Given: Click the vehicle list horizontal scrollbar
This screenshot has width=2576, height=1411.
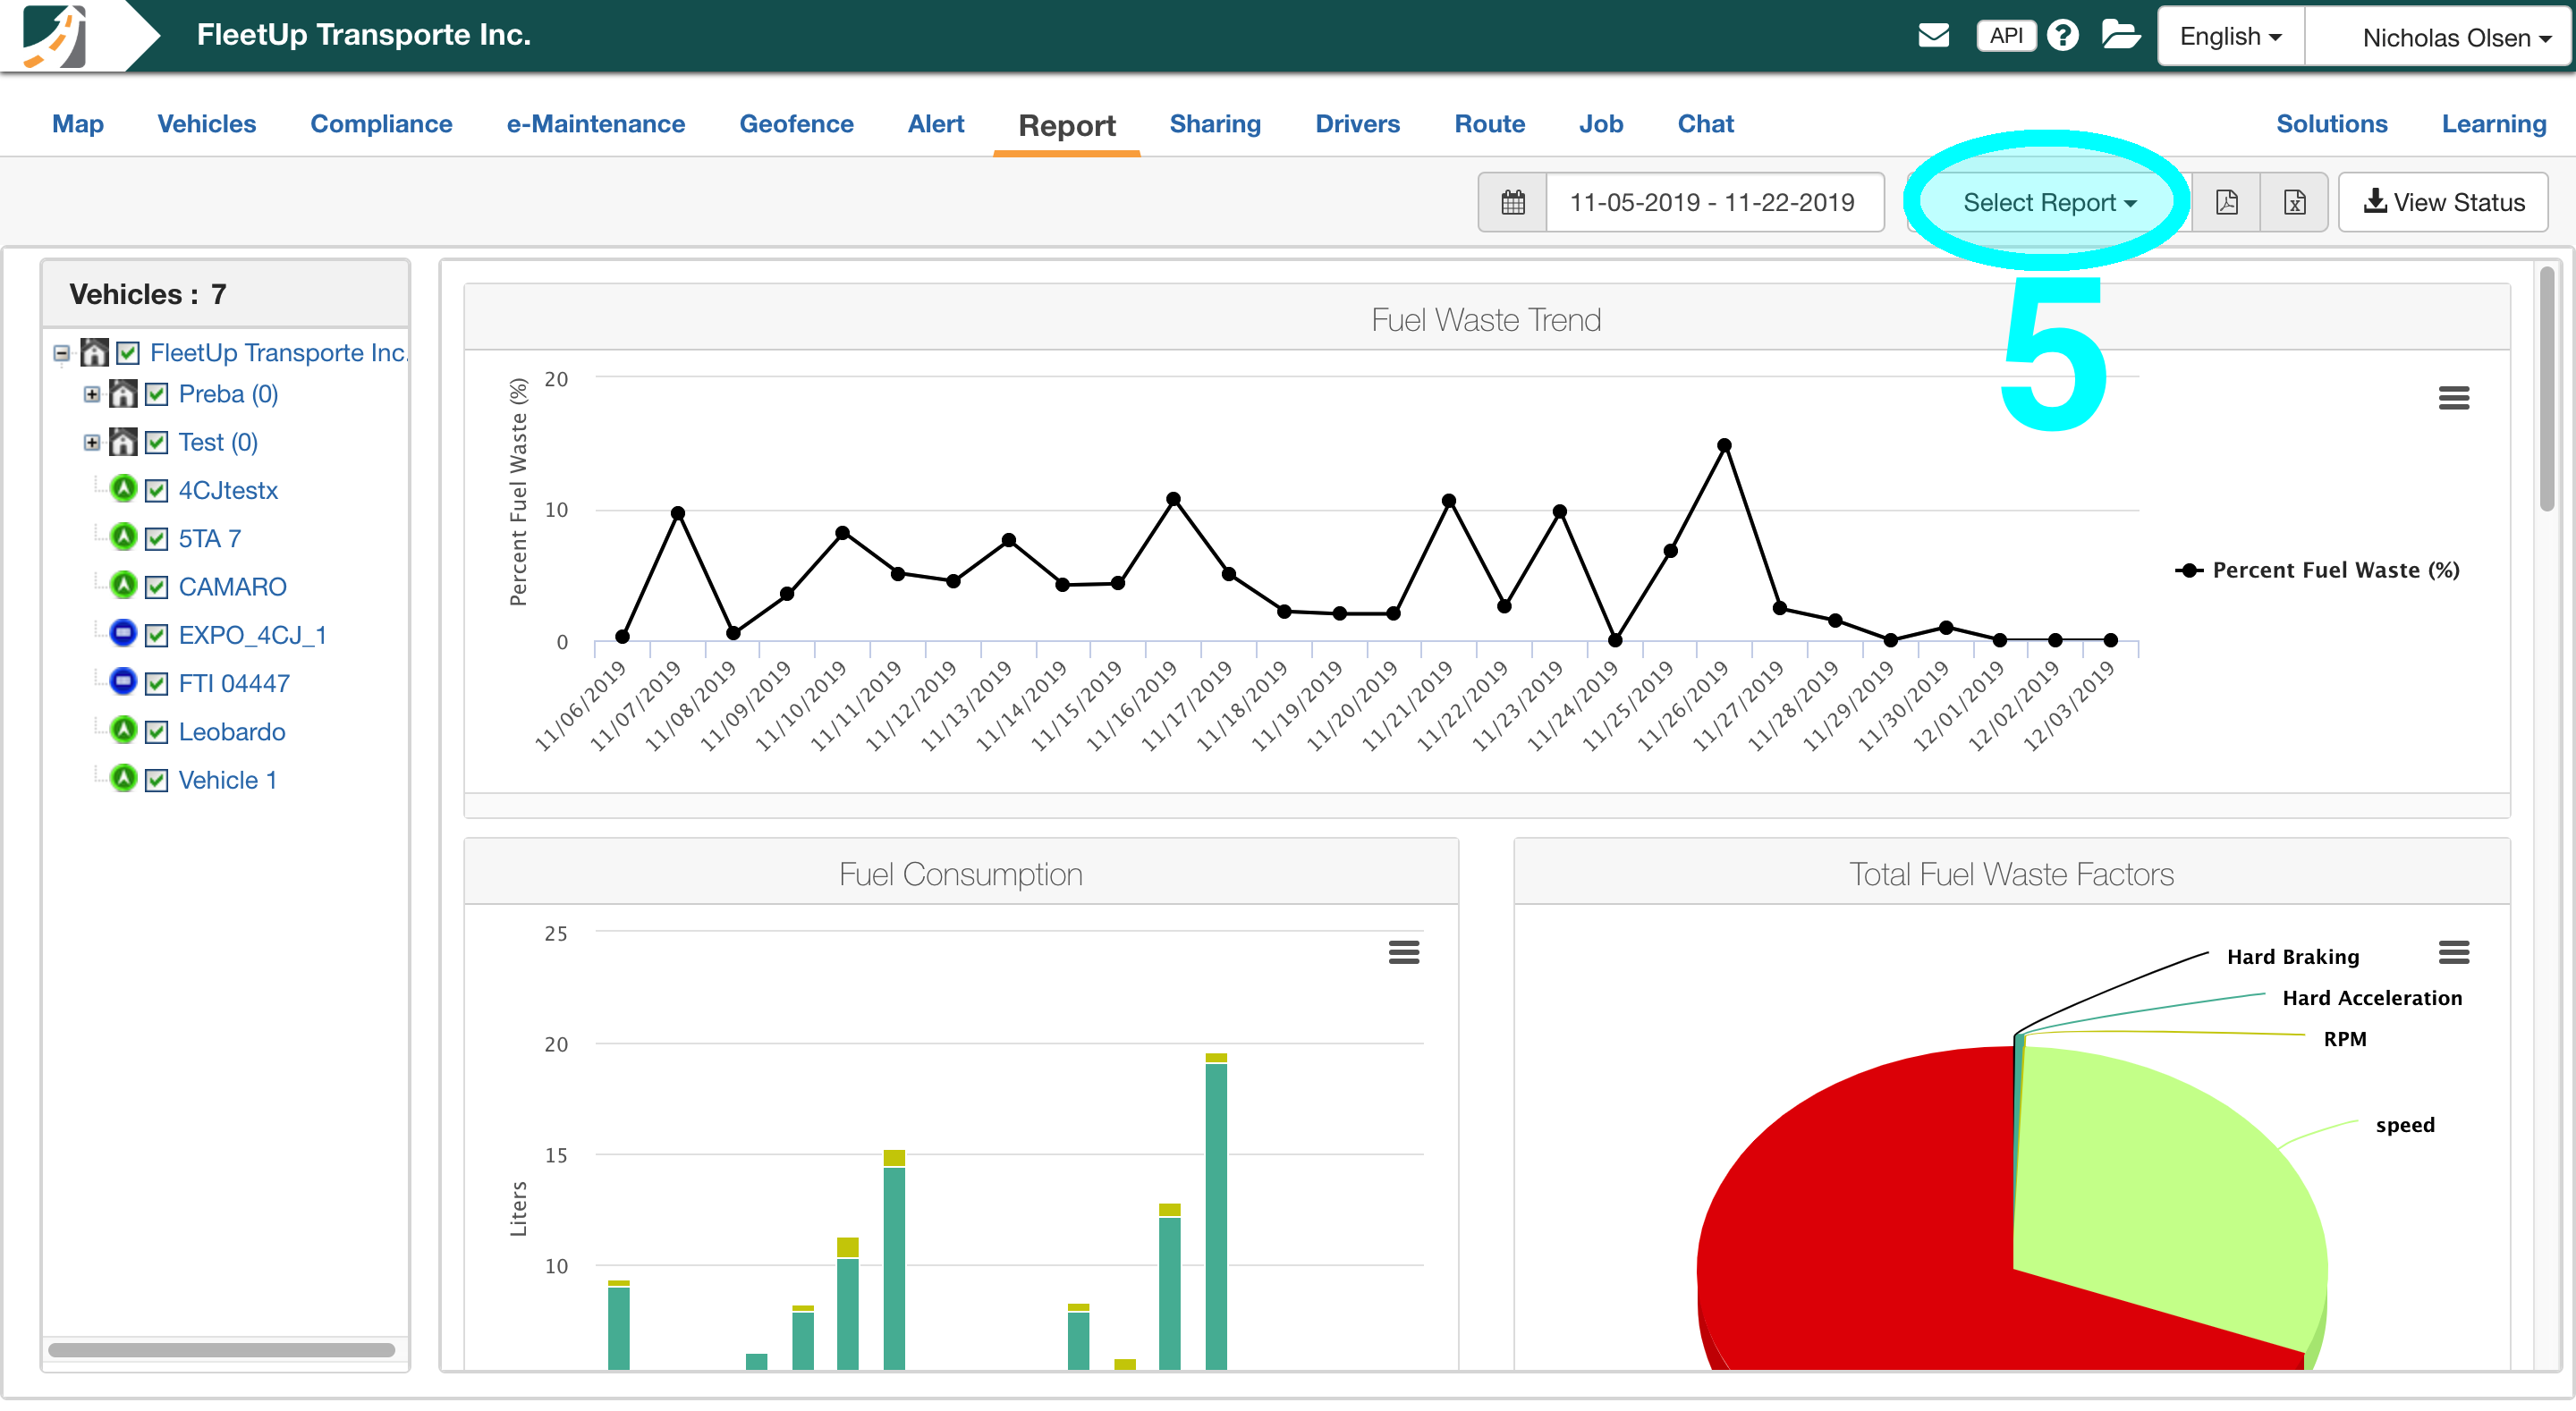Looking at the screenshot, I should pyautogui.click(x=222, y=1349).
